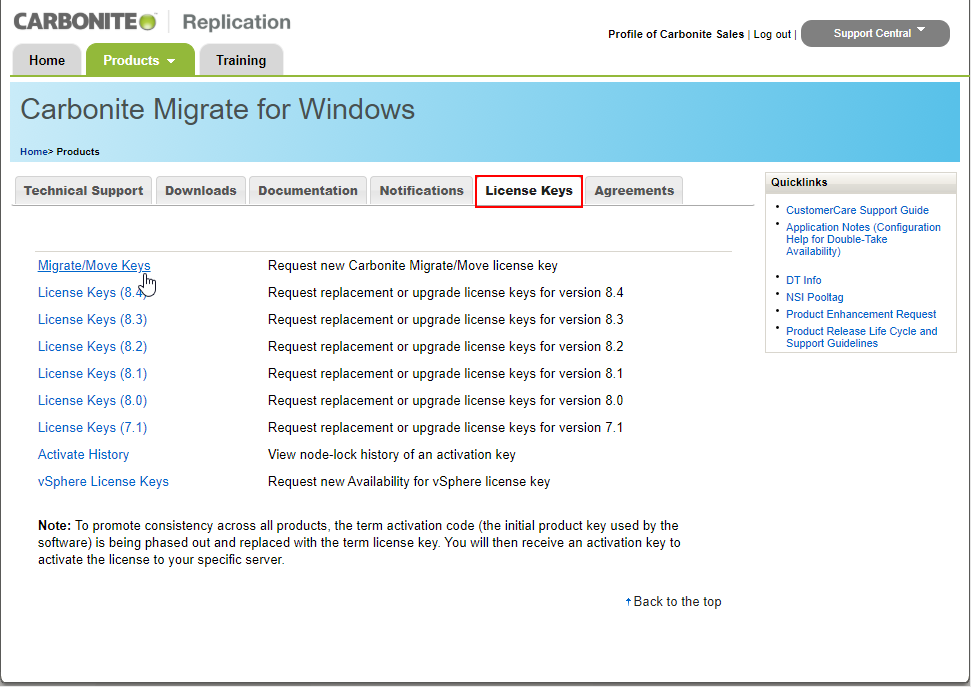Click the Log out link
Screen dimensions: 971x687
coord(772,34)
